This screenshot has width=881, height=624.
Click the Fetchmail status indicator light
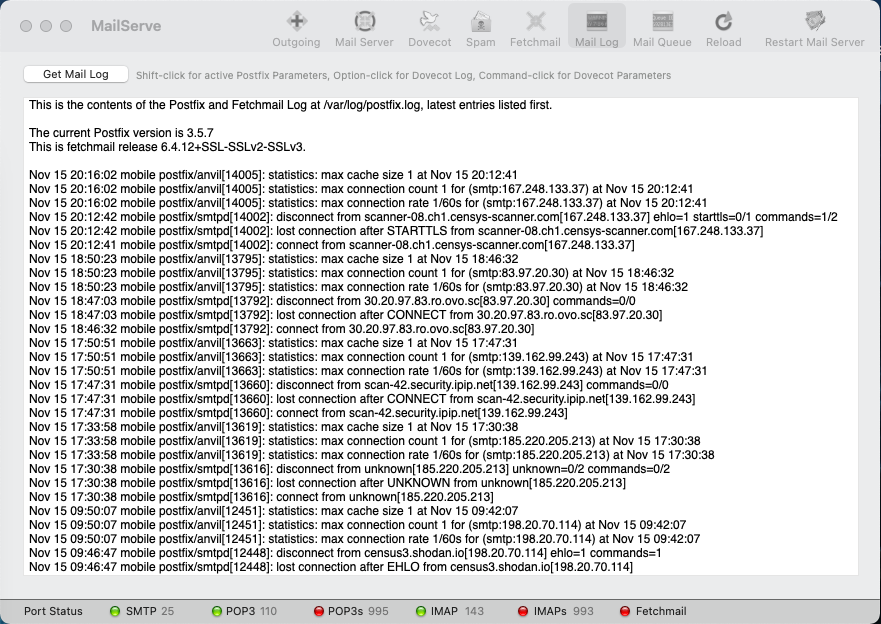coord(625,611)
